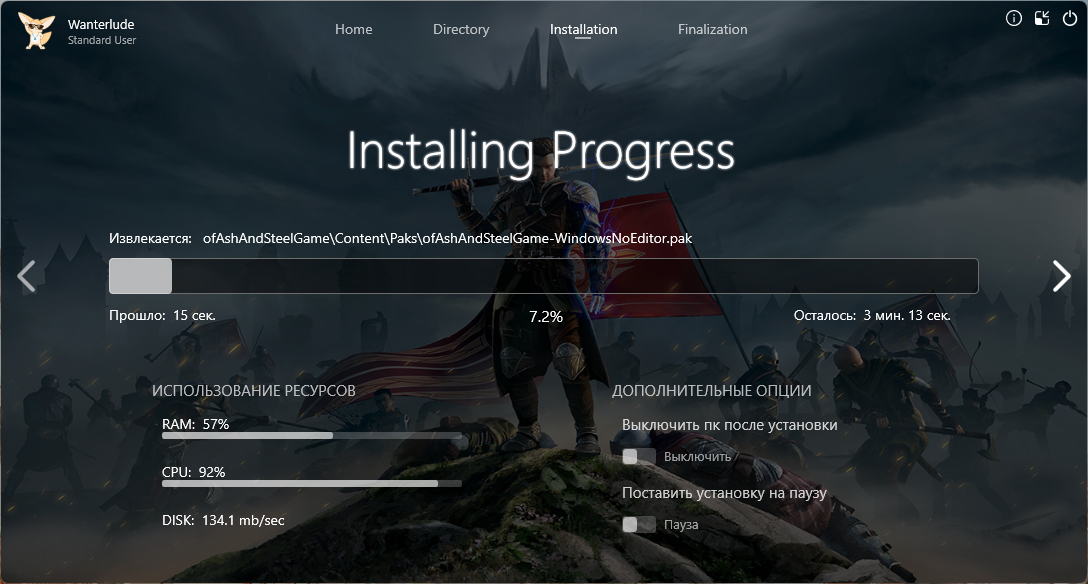
Task: Click the CPU usage bar
Action: [x=311, y=483]
